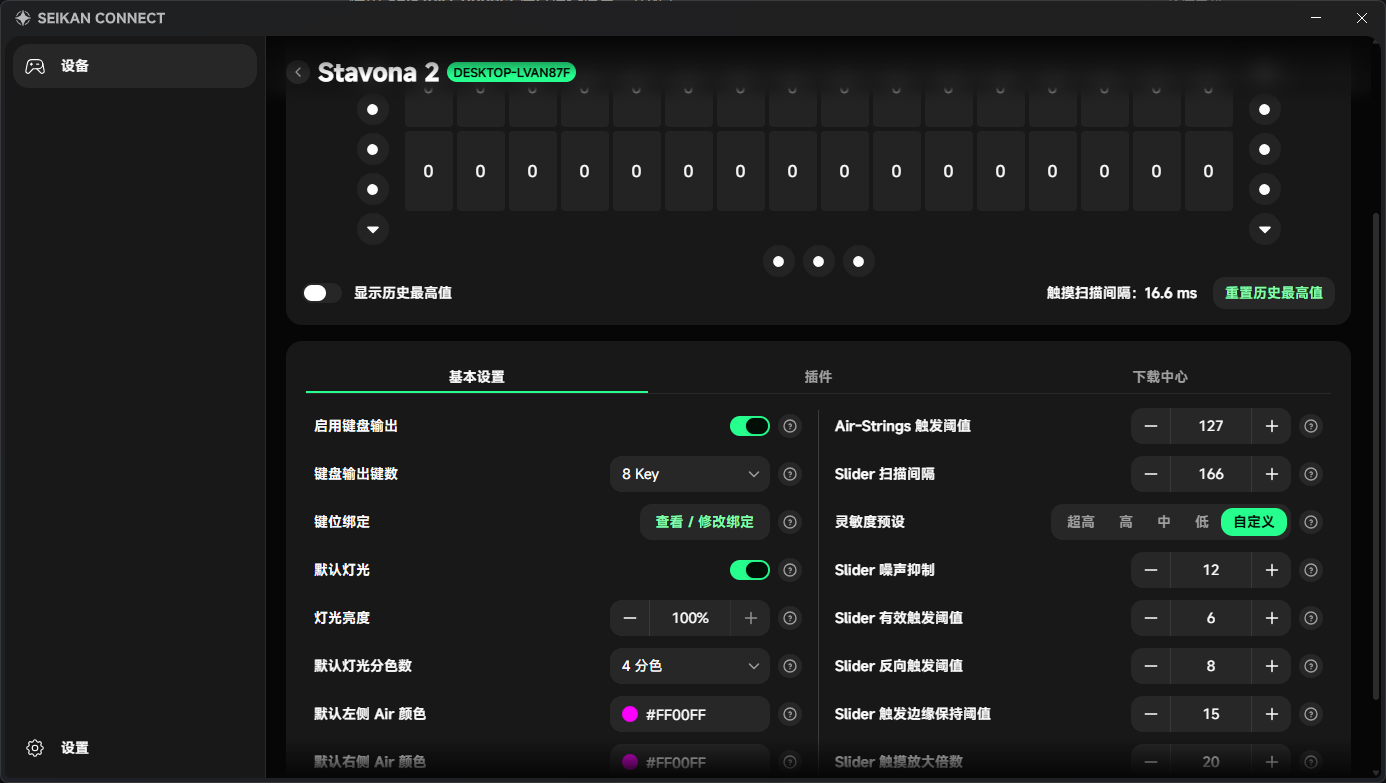Viewport: 1386px width, 783px height.
Task: Select 中 sensitivity preset
Action: (x=1164, y=522)
